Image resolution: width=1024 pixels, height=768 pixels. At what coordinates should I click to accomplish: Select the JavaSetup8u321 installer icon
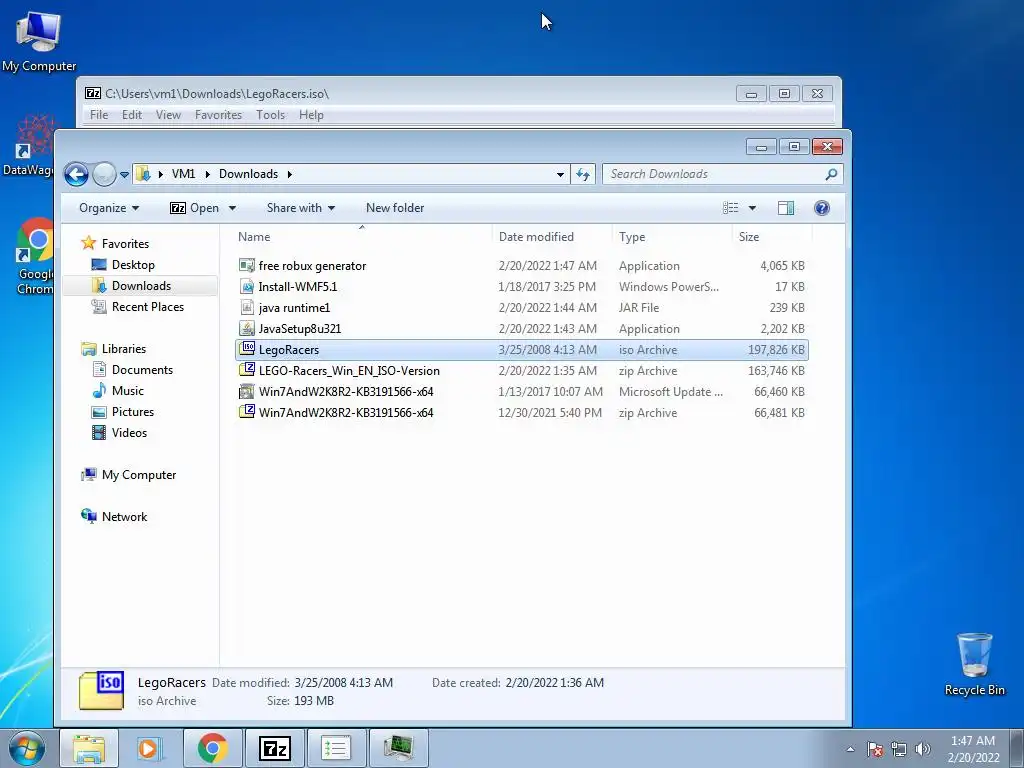247,328
